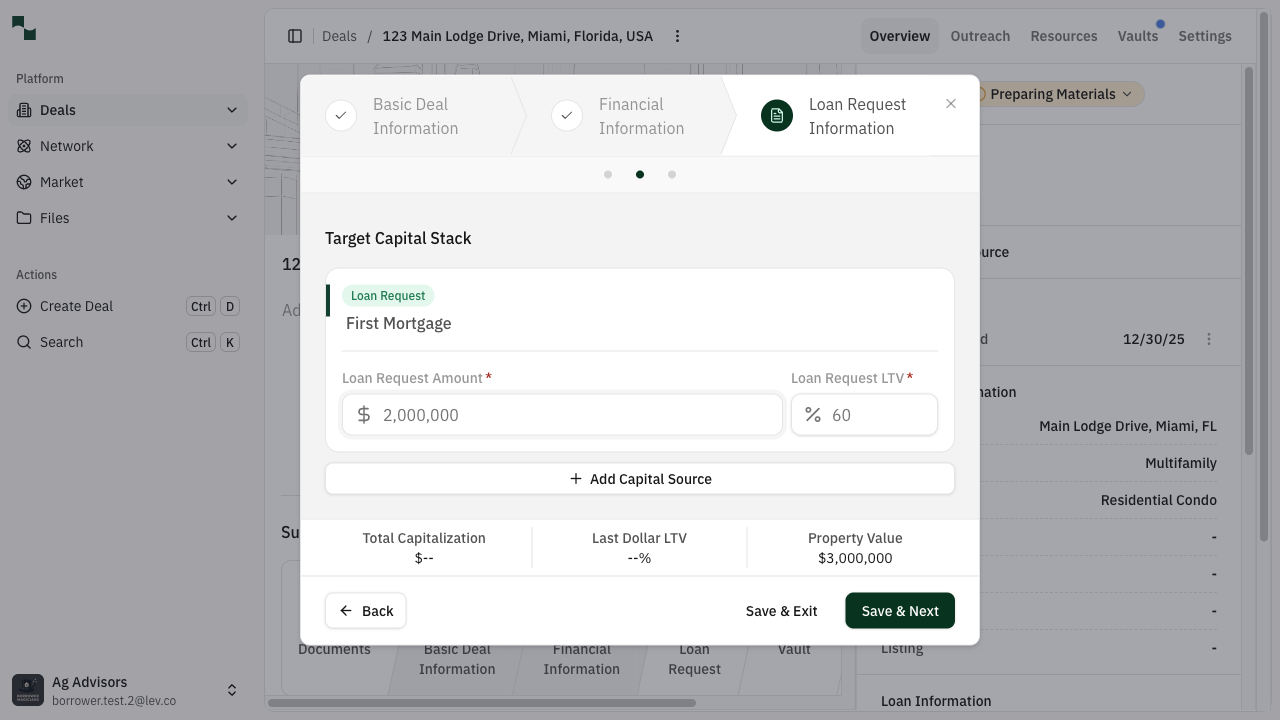Click the Network icon in the sidebar
Screen dimensions: 1280x720
[x=22, y=146]
